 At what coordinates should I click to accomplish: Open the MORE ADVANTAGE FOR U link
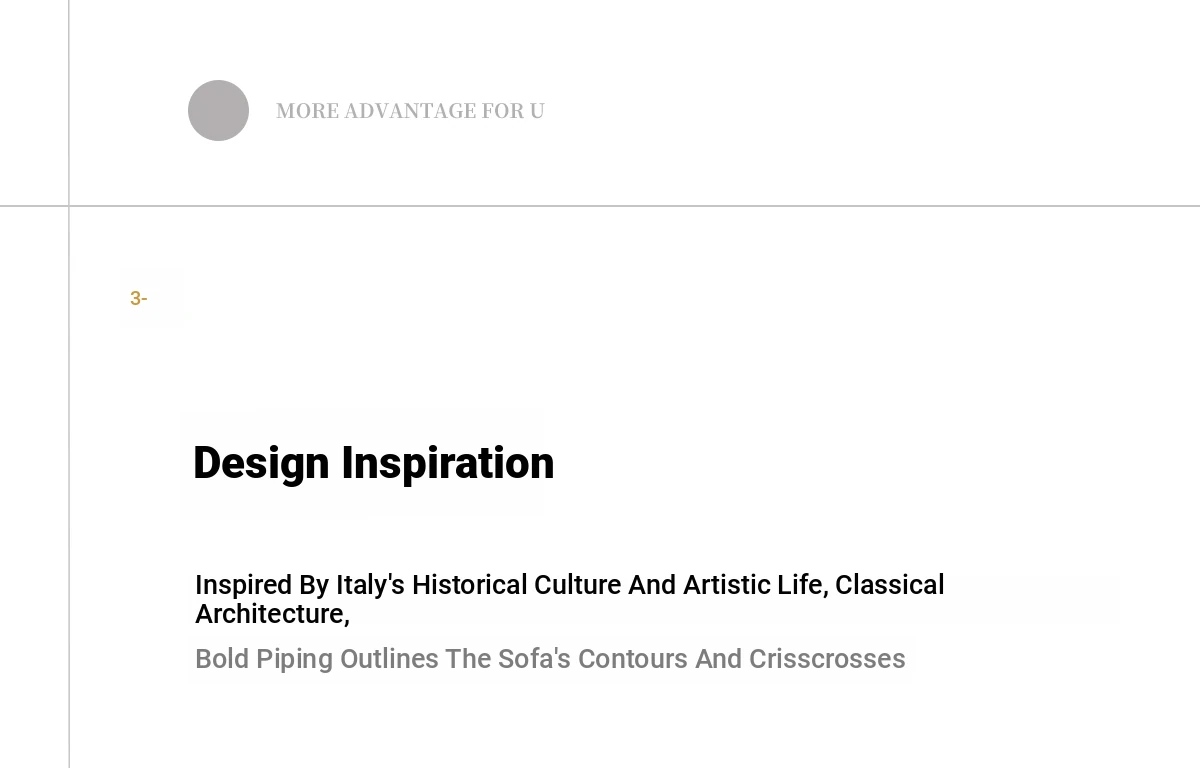[410, 111]
